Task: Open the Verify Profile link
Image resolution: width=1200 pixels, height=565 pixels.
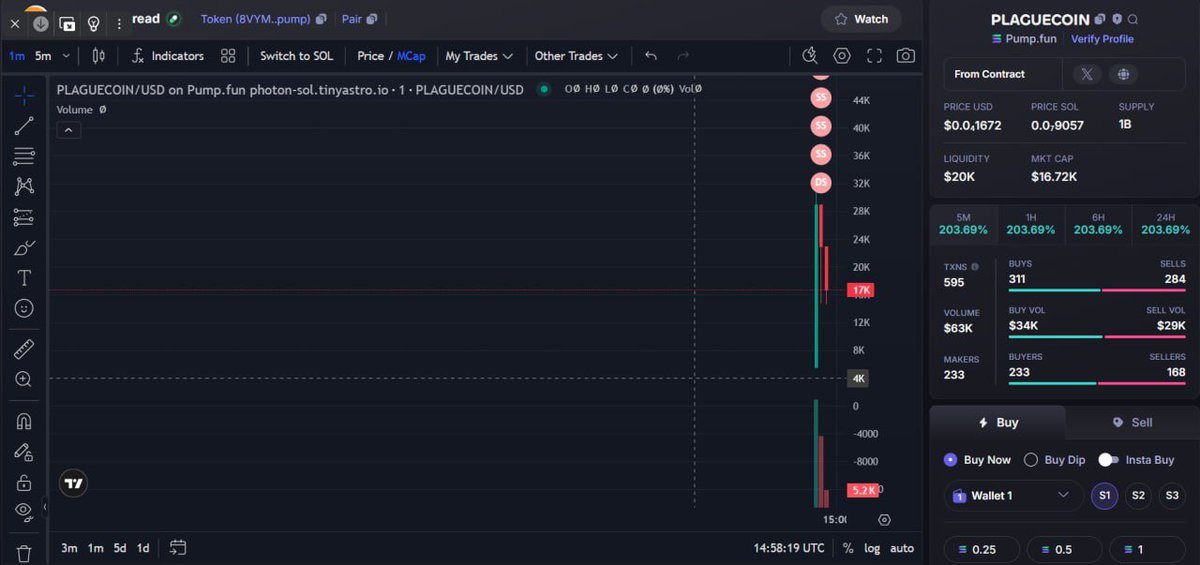Action: pos(1102,39)
